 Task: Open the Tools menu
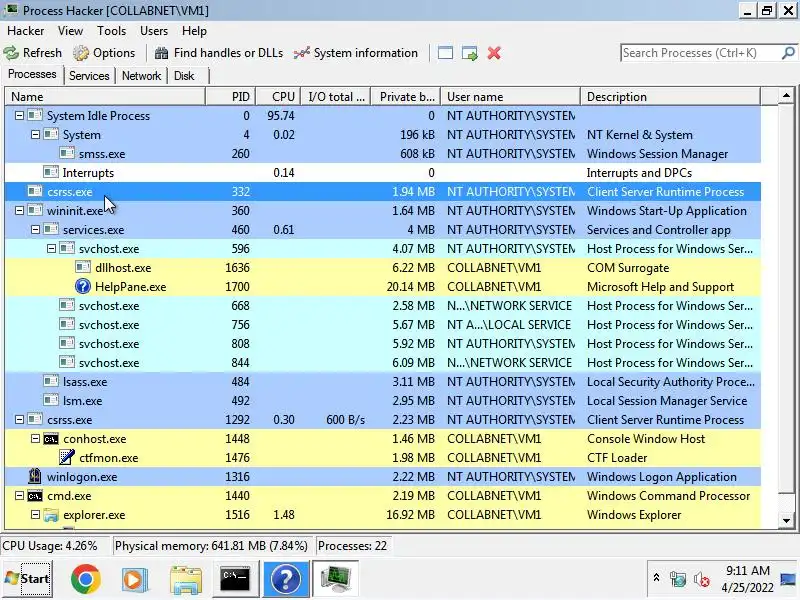click(x=111, y=31)
